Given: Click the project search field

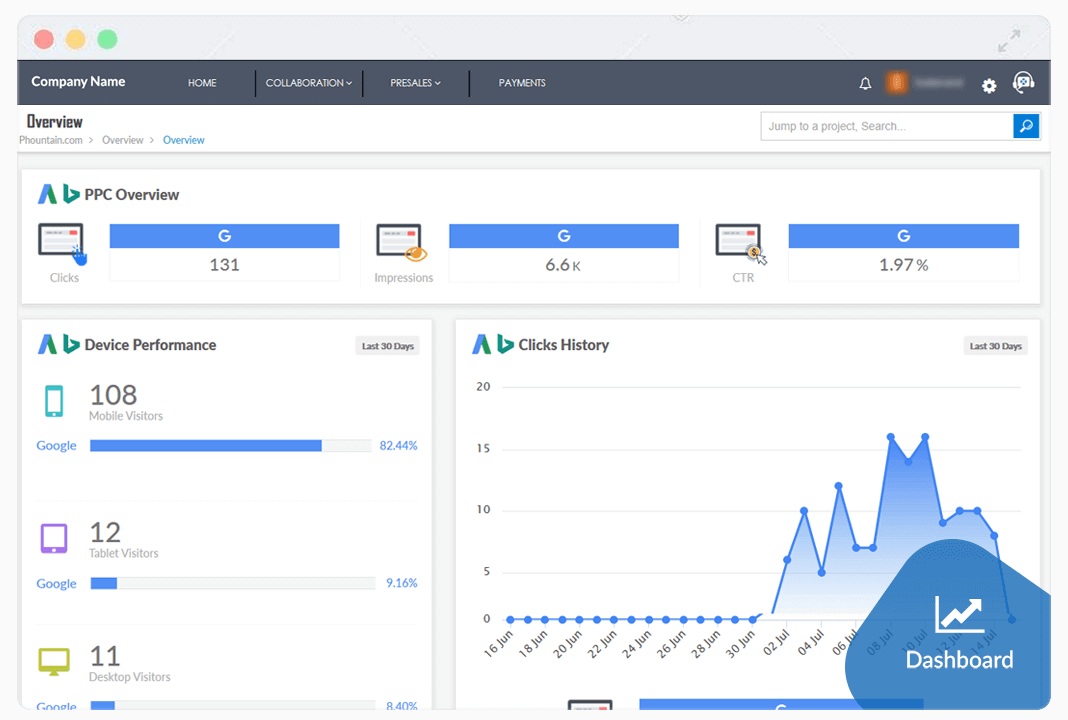Looking at the screenshot, I should coord(885,126).
